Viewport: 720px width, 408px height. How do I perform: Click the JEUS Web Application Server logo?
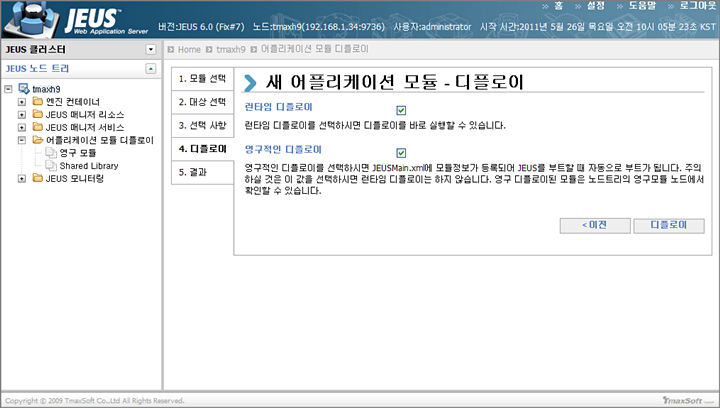[x=76, y=21]
